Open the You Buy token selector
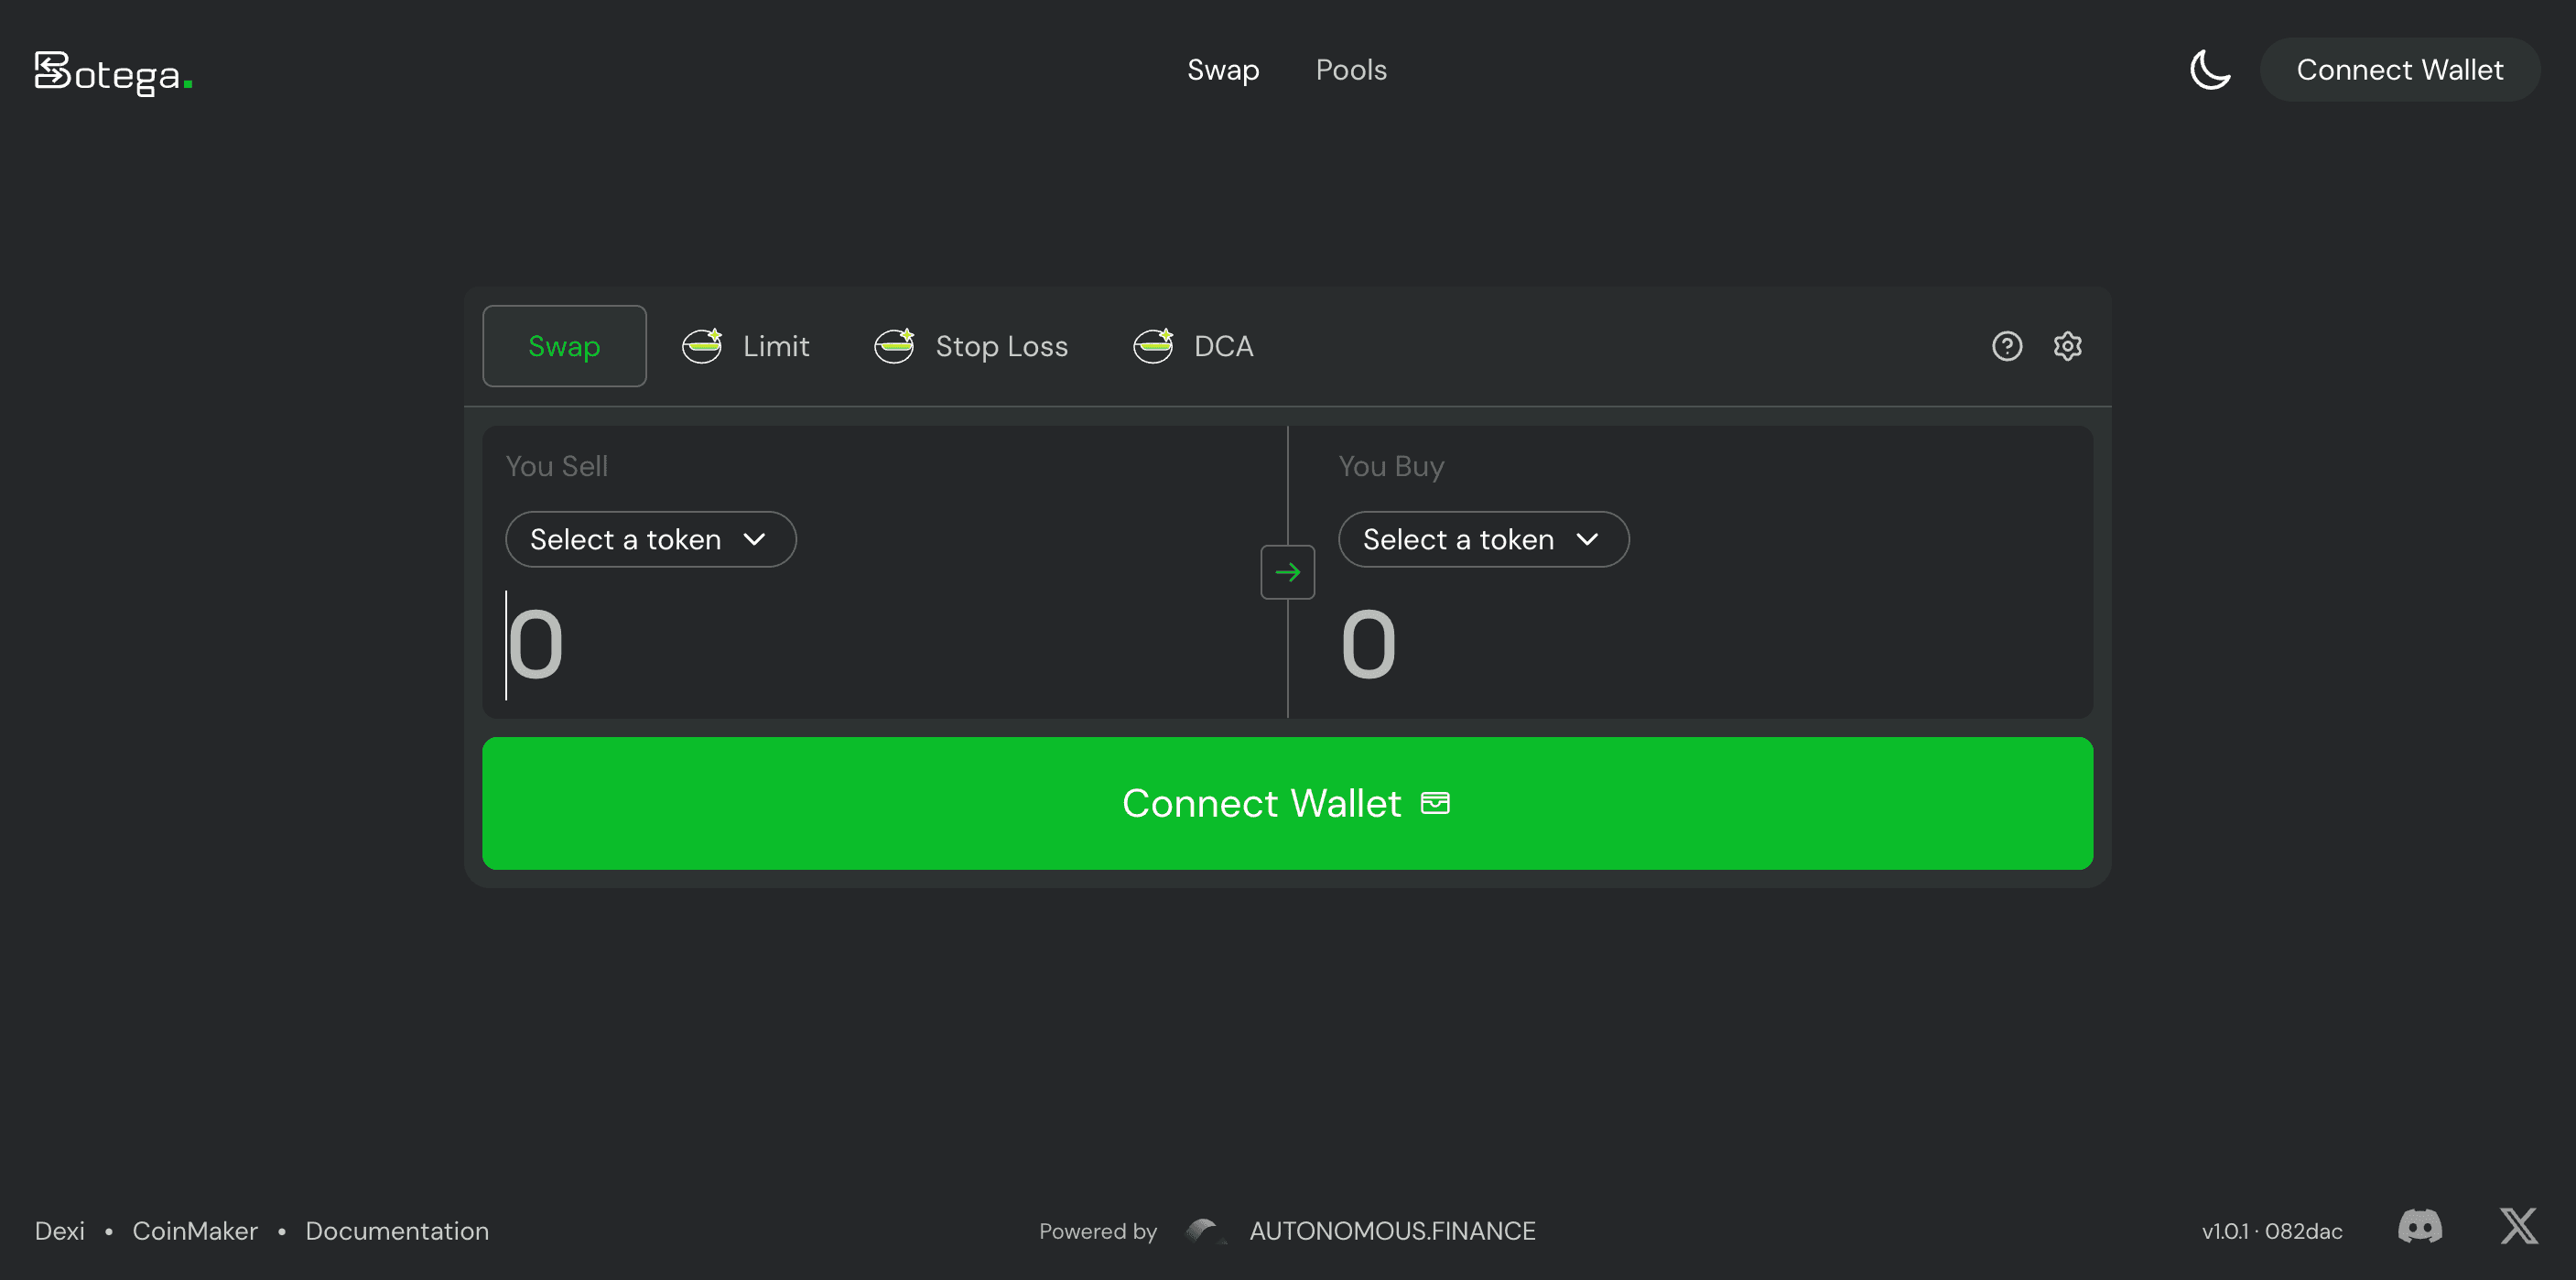The height and width of the screenshot is (1280, 2576). point(1483,539)
